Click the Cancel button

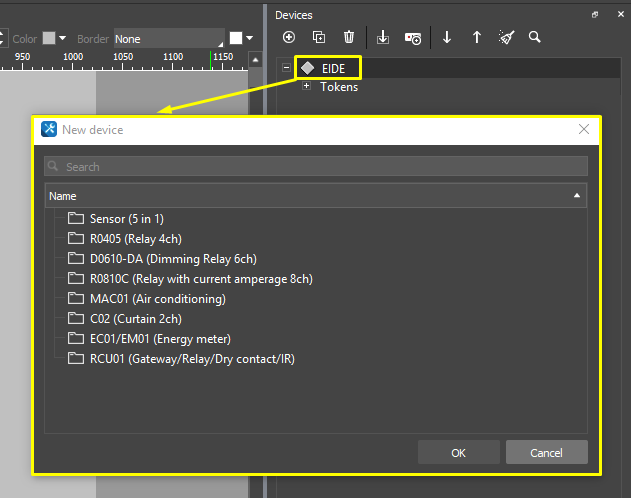pos(546,453)
